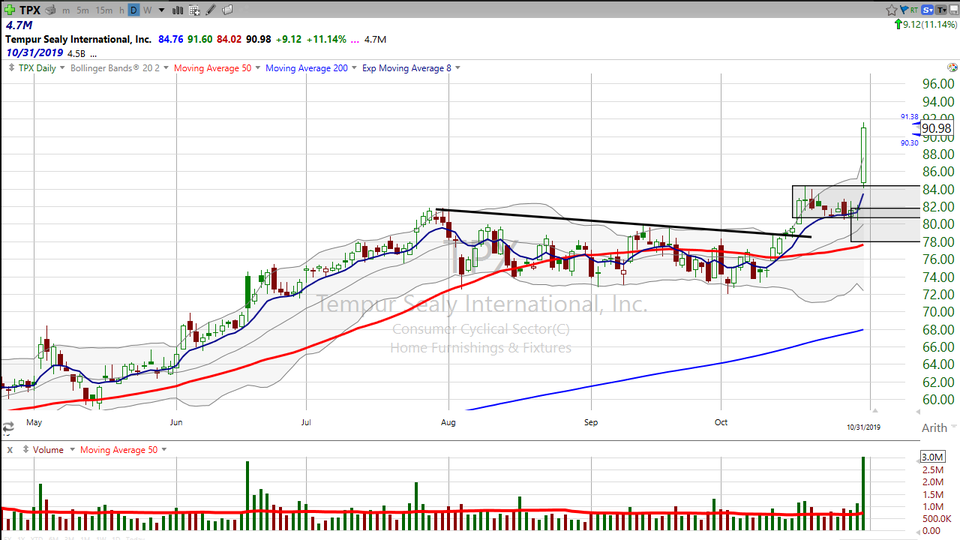Open the blue S dropdown button
960x540 pixels.
(x=928, y=10)
